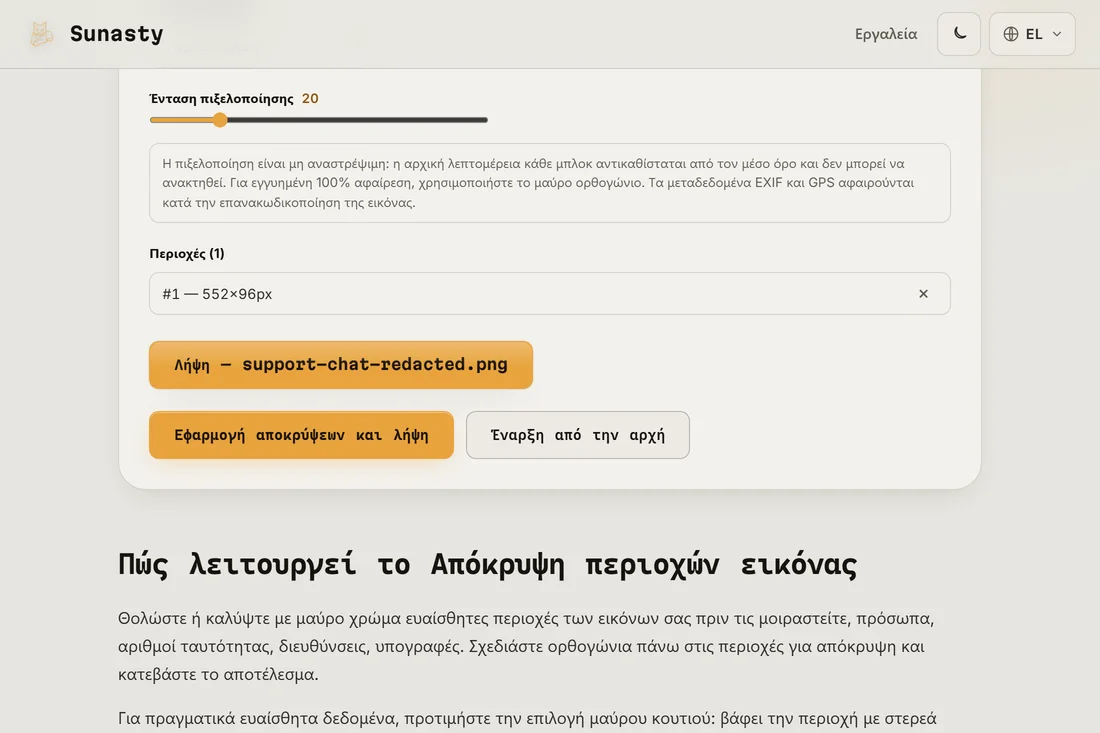
Task: Click the Περιοχές (1) label
Action: pos(187,254)
